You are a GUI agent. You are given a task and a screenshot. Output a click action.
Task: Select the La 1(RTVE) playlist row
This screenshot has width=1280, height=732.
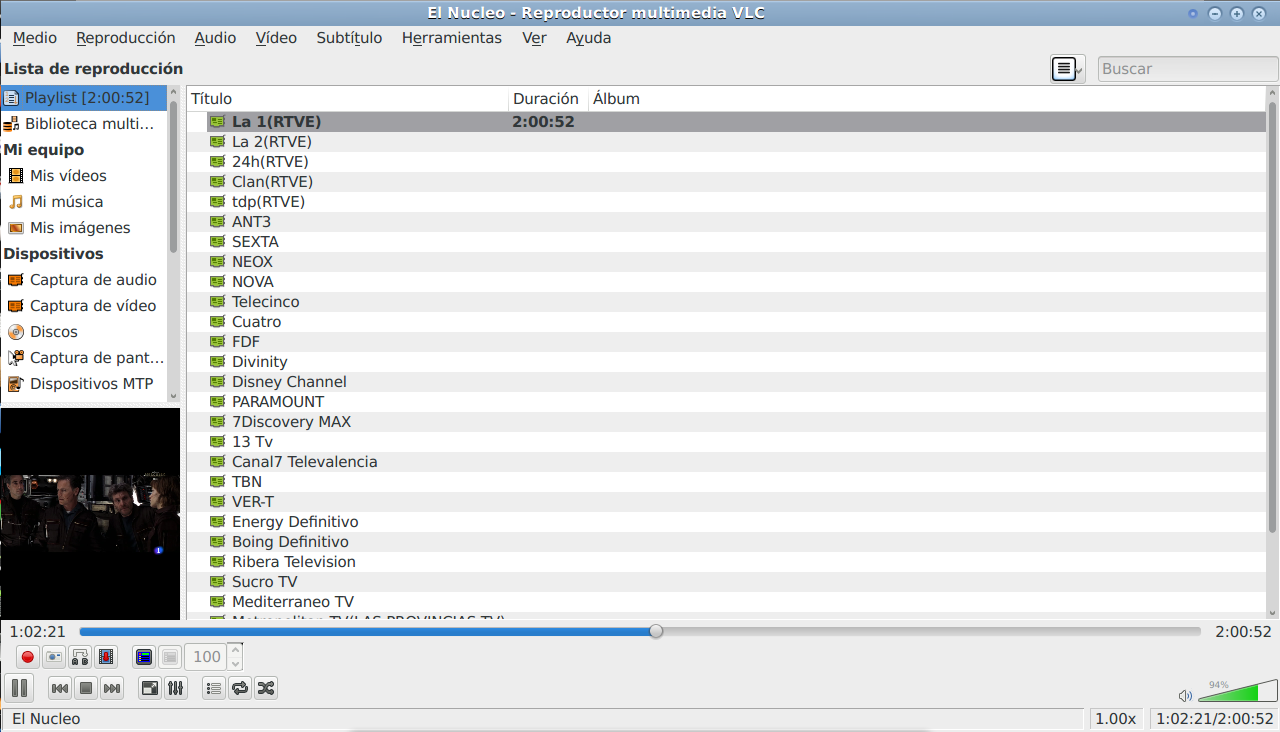[736, 122]
